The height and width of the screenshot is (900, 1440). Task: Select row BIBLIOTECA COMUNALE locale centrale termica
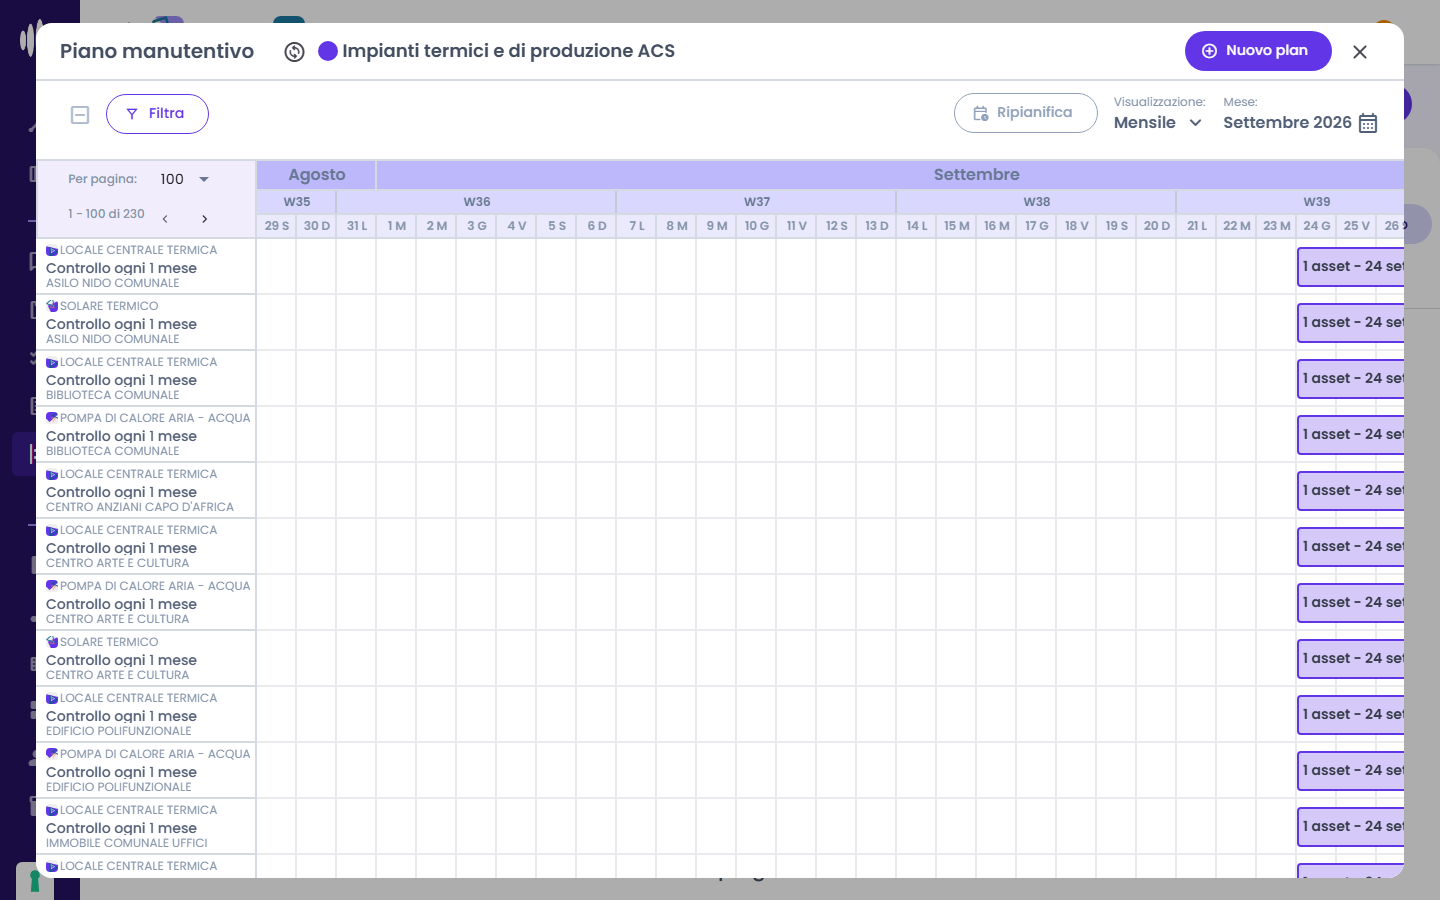coord(146,379)
